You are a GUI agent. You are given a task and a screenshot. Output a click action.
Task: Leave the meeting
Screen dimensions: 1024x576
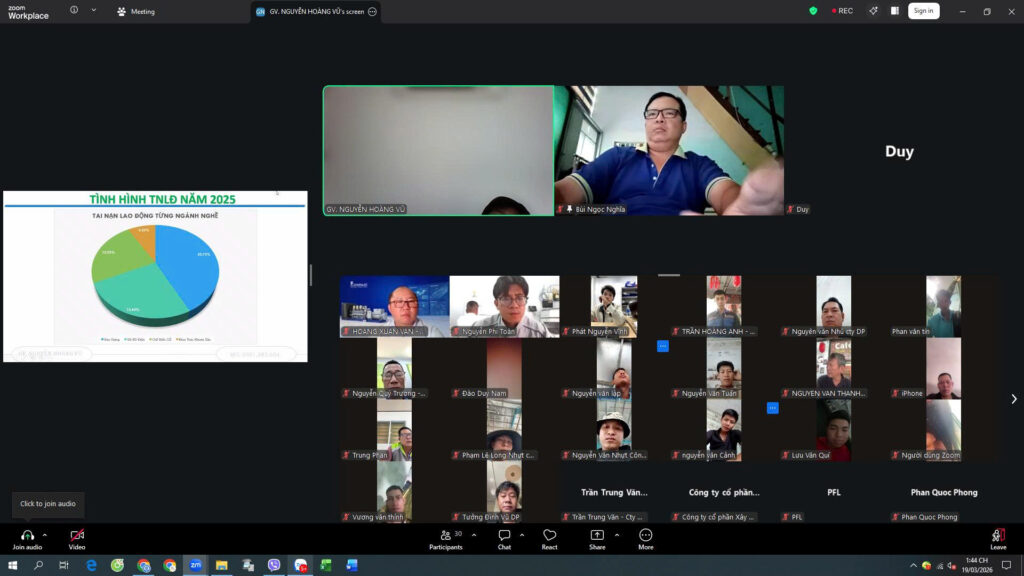click(x=998, y=537)
